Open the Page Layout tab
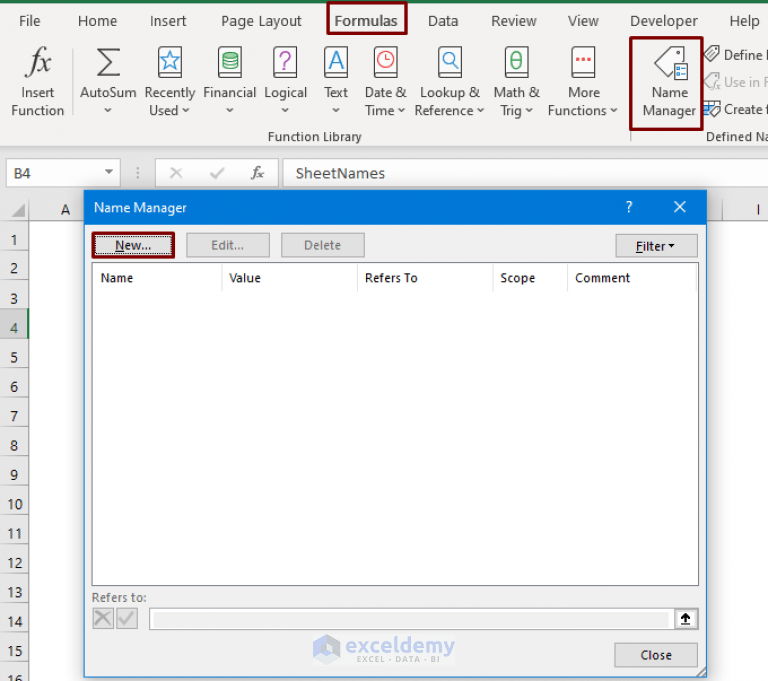Viewport: 768px width, 681px height. (261, 21)
